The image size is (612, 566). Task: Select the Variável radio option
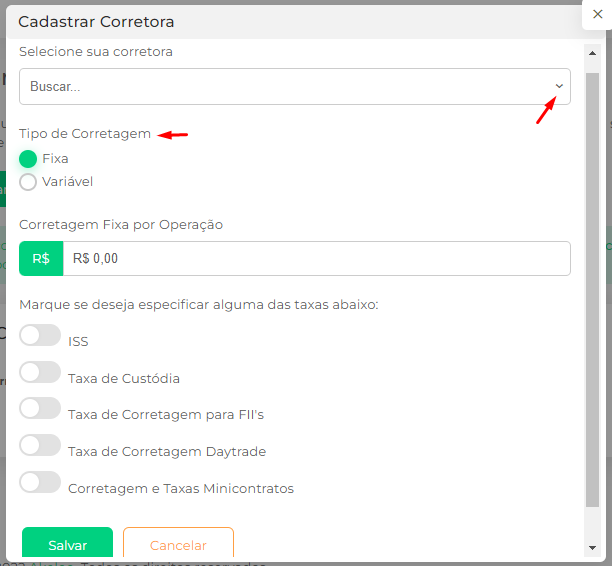(28, 182)
